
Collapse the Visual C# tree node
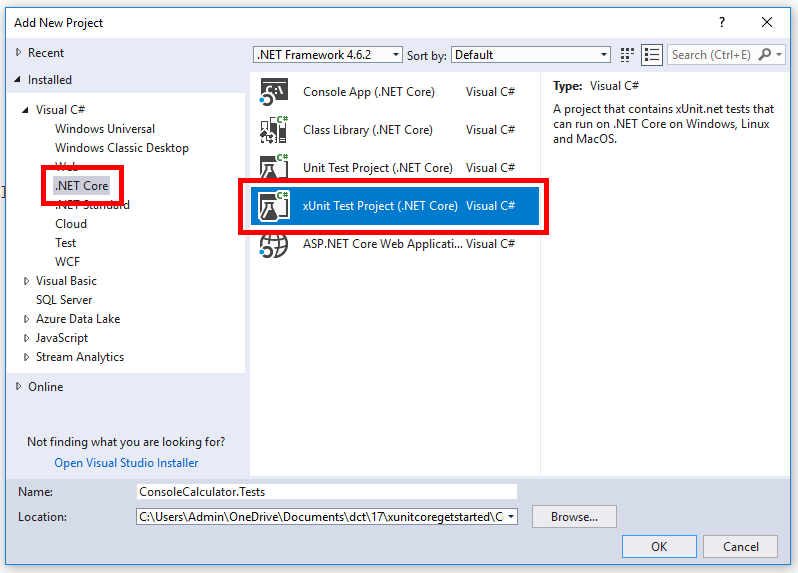pyautogui.click(x=25, y=109)
